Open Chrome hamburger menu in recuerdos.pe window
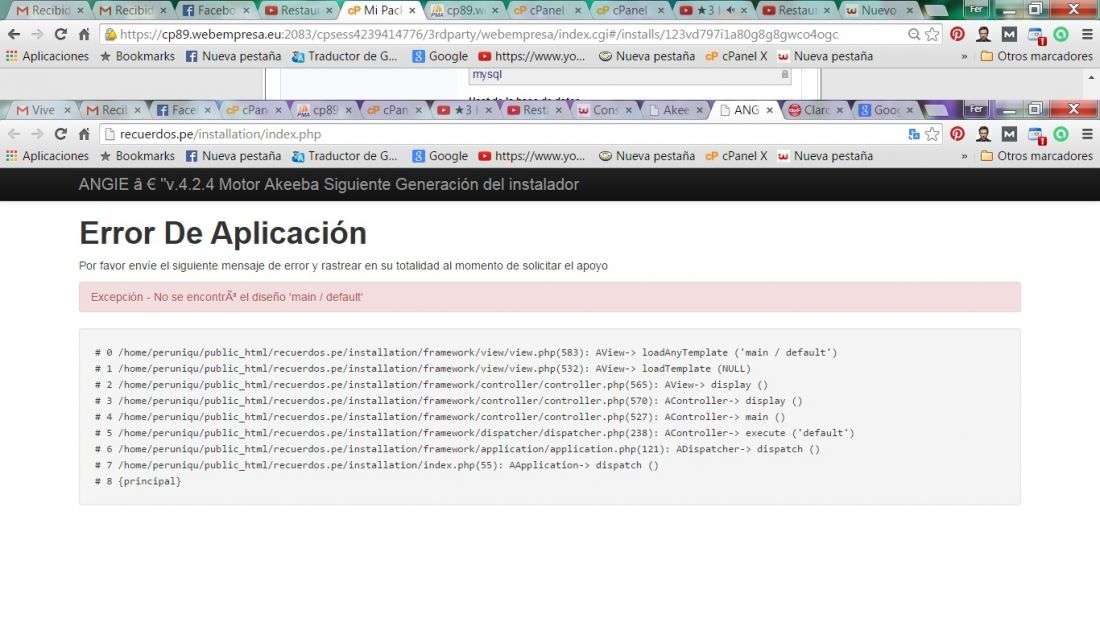The image size is (1100, 618). pos(1087,134)
